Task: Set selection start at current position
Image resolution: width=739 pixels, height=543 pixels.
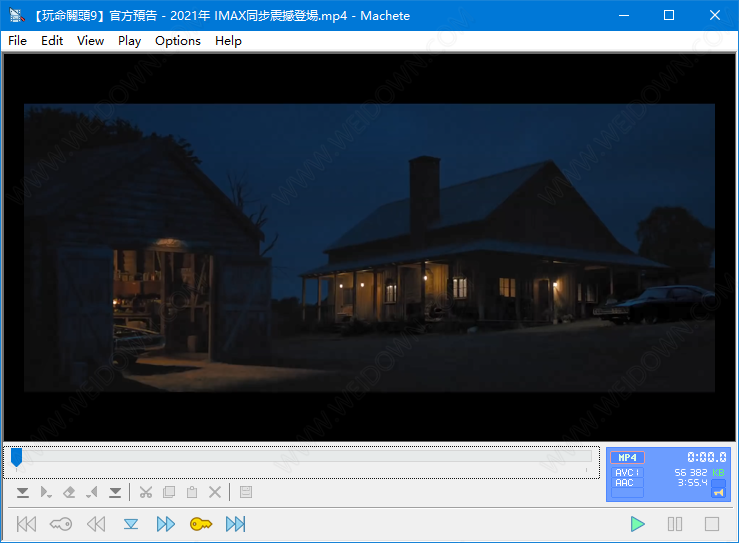Action: (x=46, y=493)
